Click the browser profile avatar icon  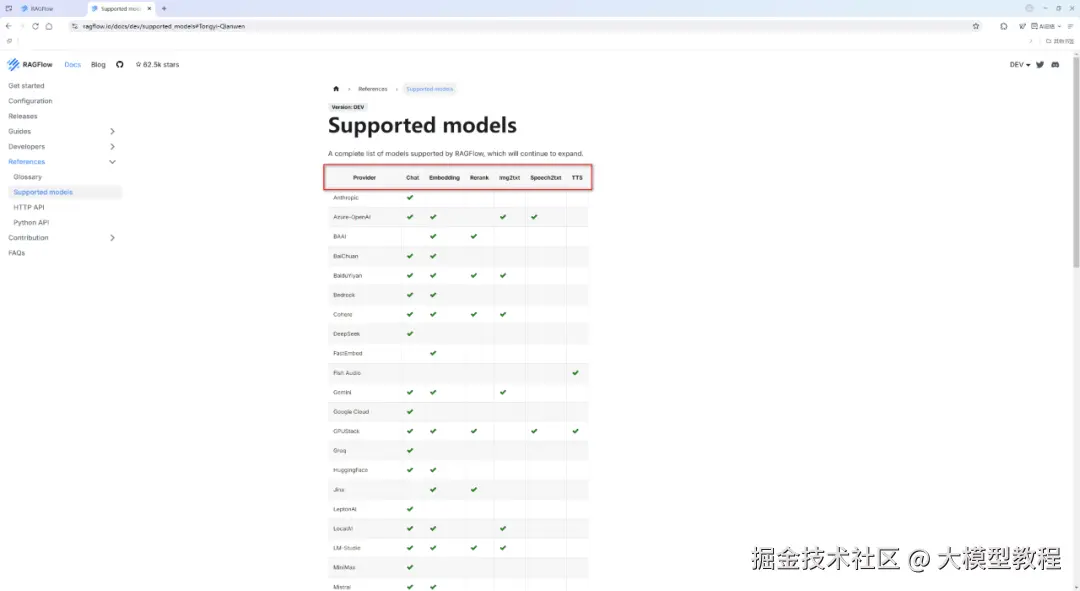coord(1029,8)
